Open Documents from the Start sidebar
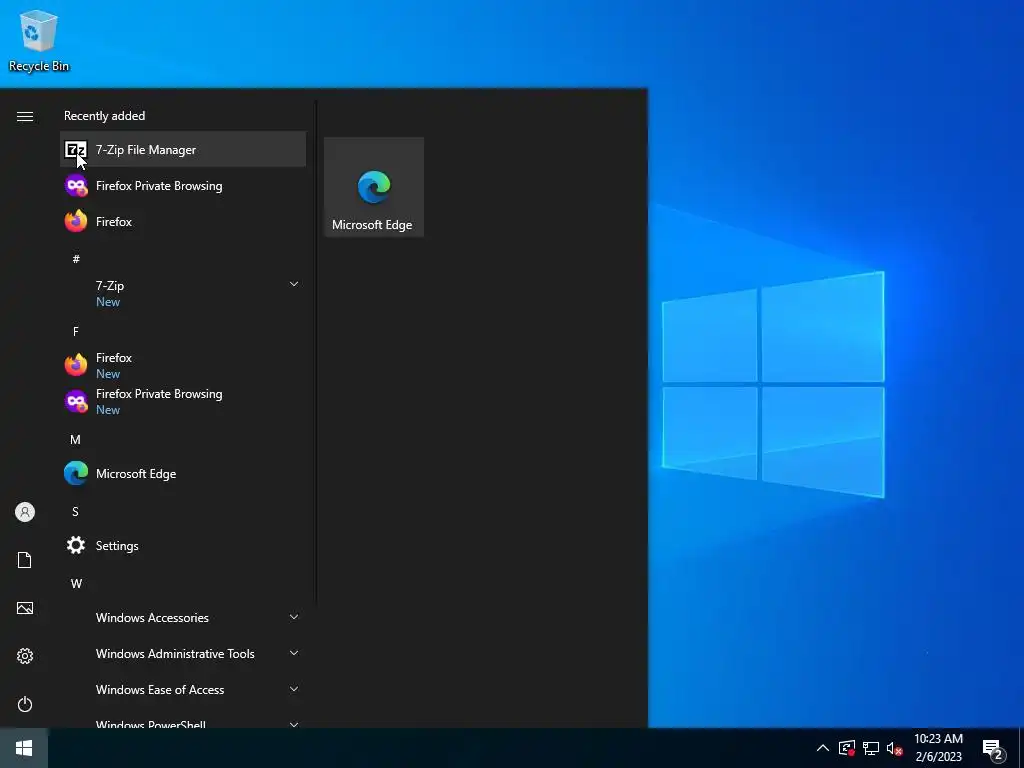1024x768 pixels. click(x=25, y=560)
